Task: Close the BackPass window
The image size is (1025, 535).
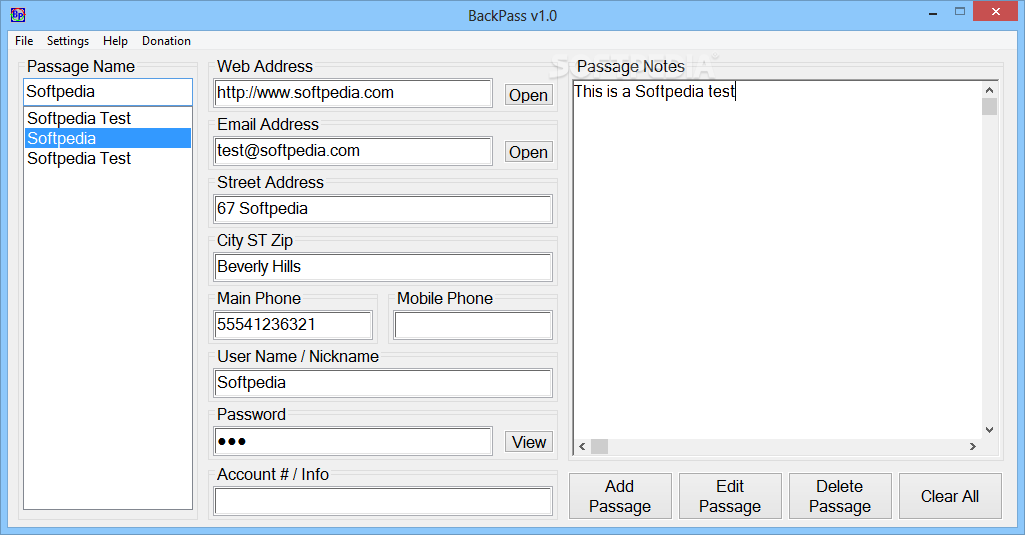Action: click(x=996, y=12)
